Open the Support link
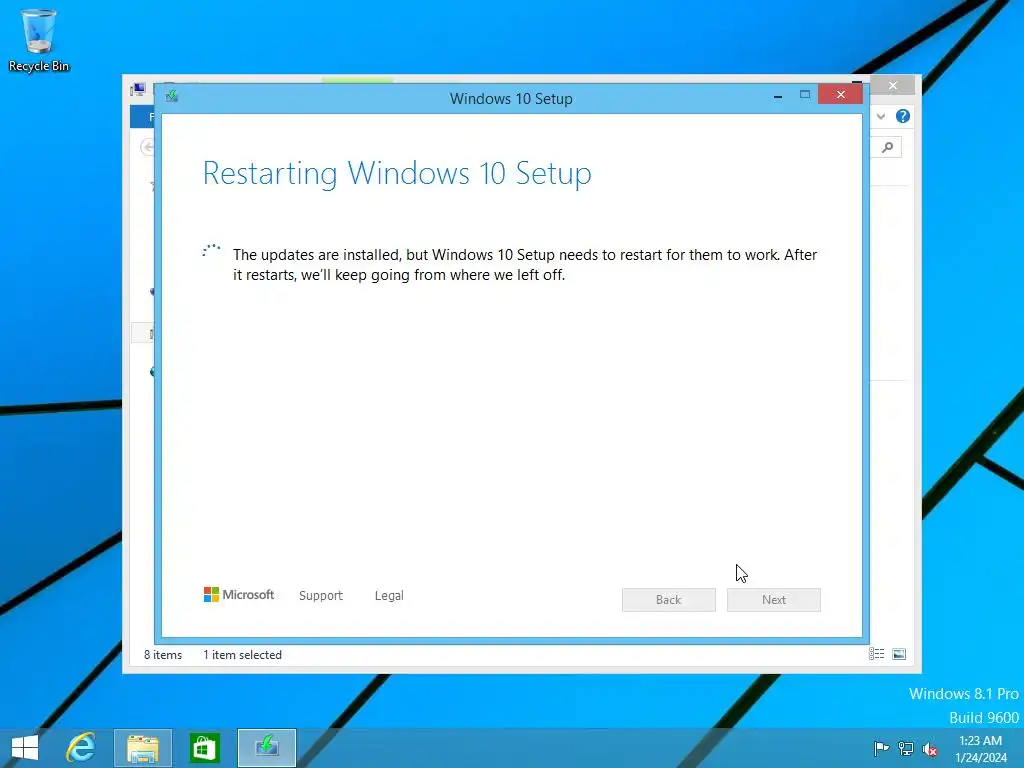1024x768 pixels. (321, 596)
